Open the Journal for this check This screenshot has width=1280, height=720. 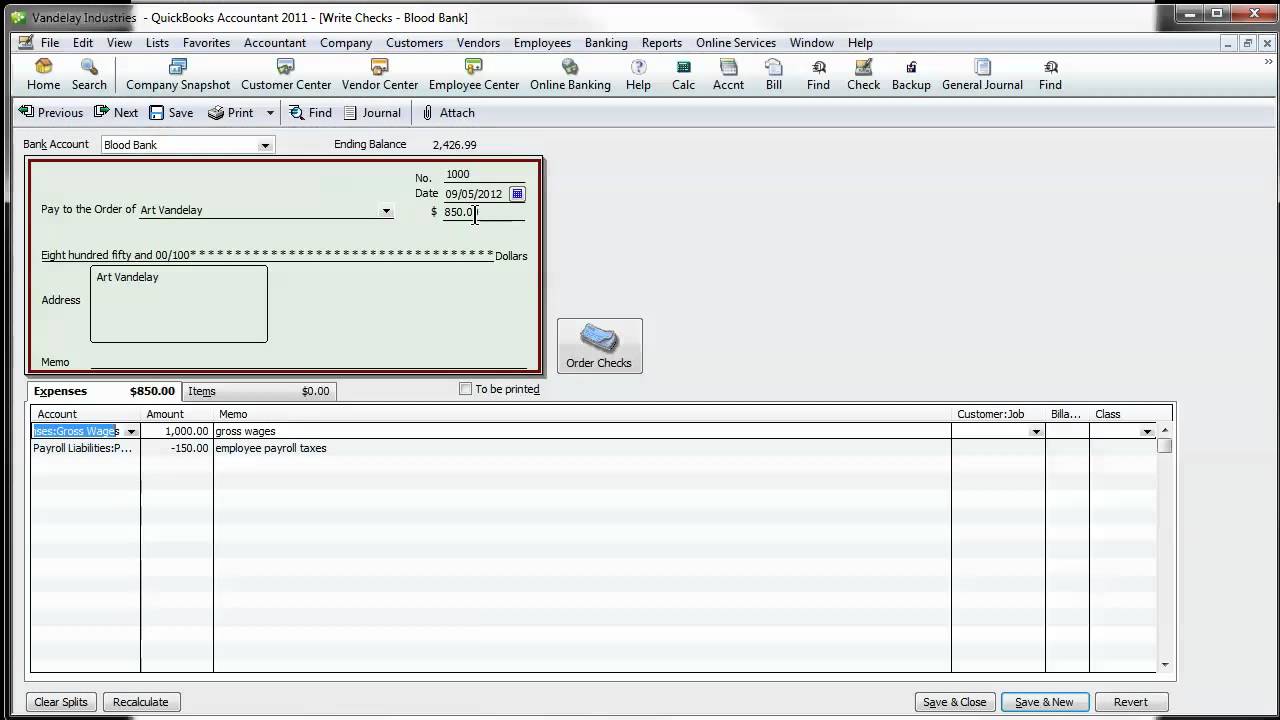(372, 113)
